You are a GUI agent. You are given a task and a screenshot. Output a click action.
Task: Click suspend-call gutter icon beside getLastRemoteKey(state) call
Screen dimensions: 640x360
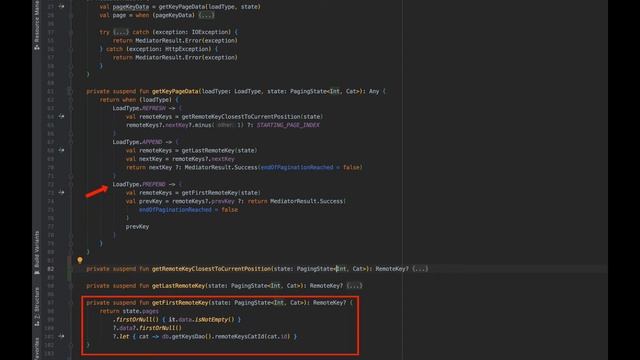pyautogui.click(x=61, y=150)
